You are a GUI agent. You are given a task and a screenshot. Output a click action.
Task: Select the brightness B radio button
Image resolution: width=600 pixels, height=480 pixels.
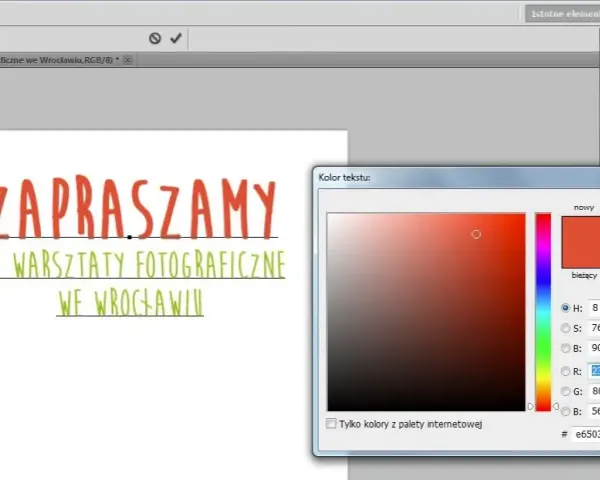click(565, 348)
